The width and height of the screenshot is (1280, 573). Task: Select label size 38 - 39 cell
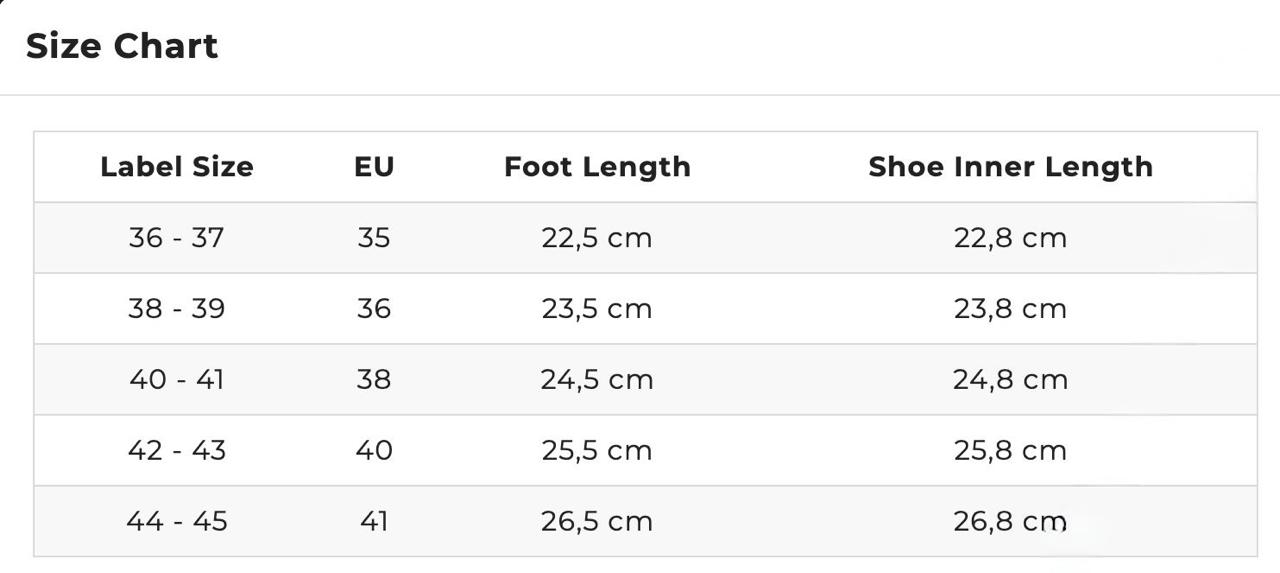[177, 309]
